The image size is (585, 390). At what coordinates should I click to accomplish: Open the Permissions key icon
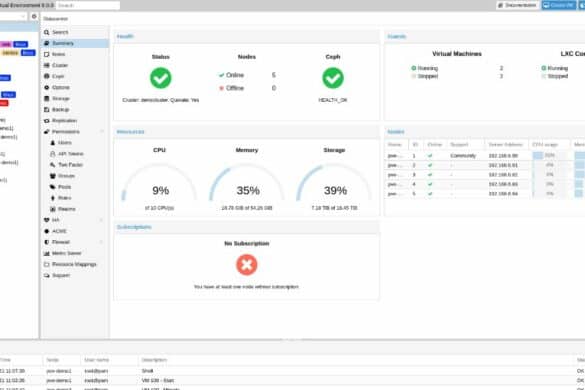[x=47, y=132]
